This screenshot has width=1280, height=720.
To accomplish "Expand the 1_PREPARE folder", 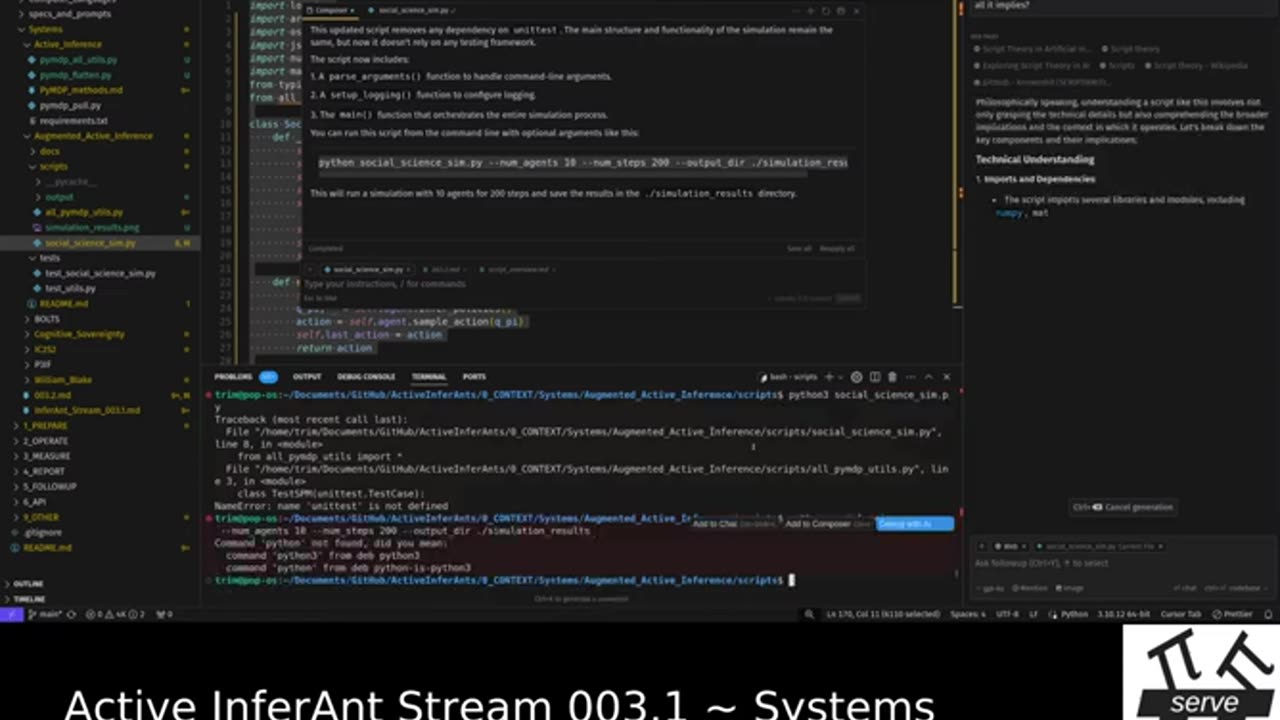I will pos(45,426).
